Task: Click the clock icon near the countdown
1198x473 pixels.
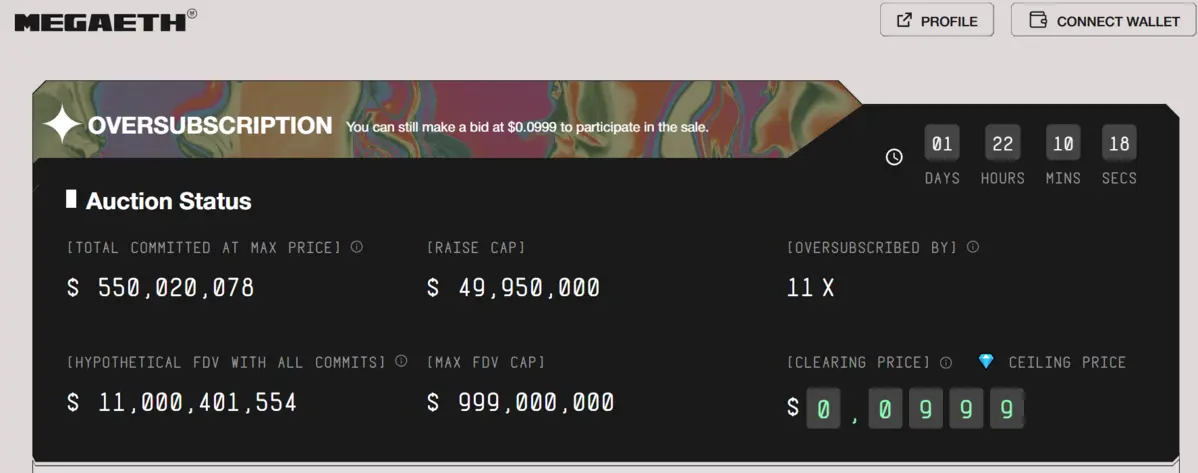Action: [x=894, y=157]
